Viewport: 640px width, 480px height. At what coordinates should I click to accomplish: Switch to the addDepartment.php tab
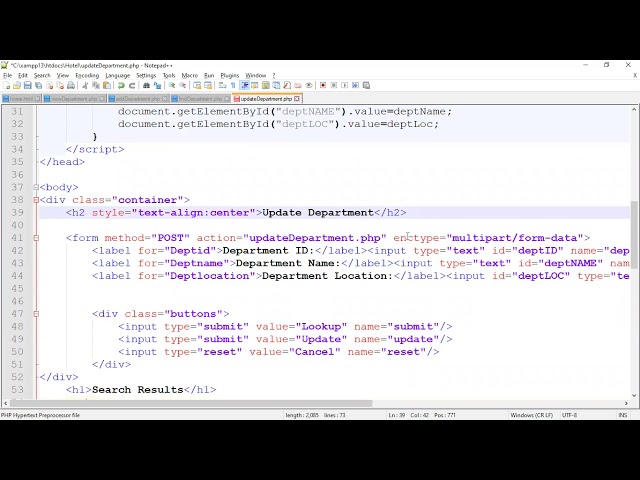pos(138,99)
